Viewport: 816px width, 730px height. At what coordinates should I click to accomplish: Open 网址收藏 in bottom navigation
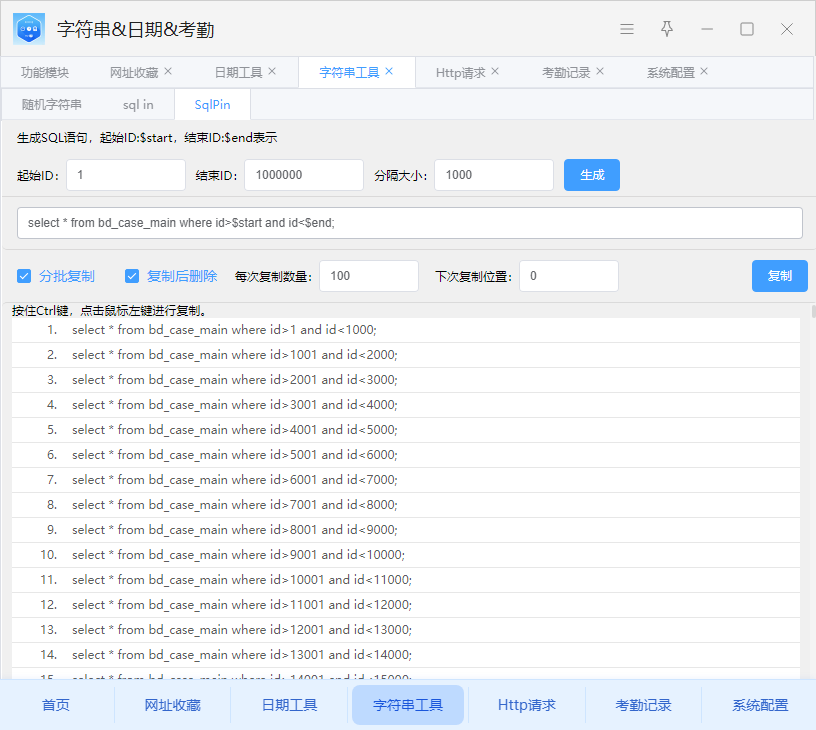tap(172, 705)
